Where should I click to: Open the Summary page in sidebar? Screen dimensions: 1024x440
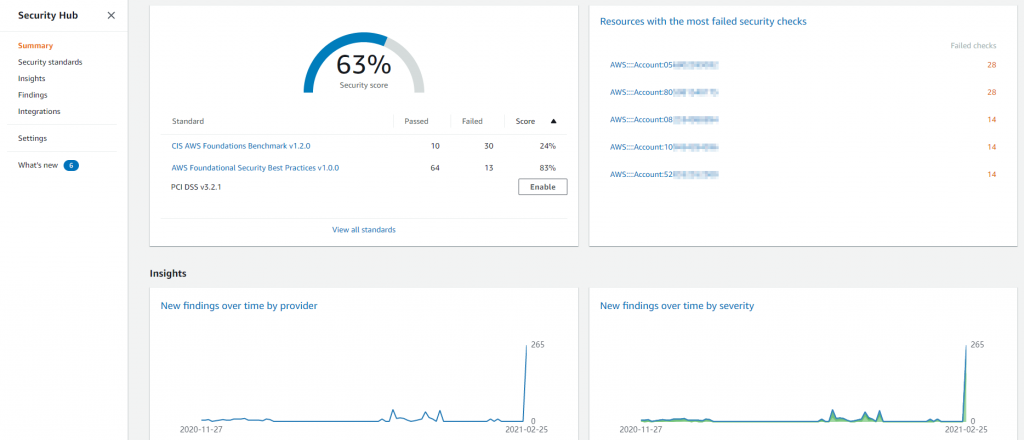35,46
